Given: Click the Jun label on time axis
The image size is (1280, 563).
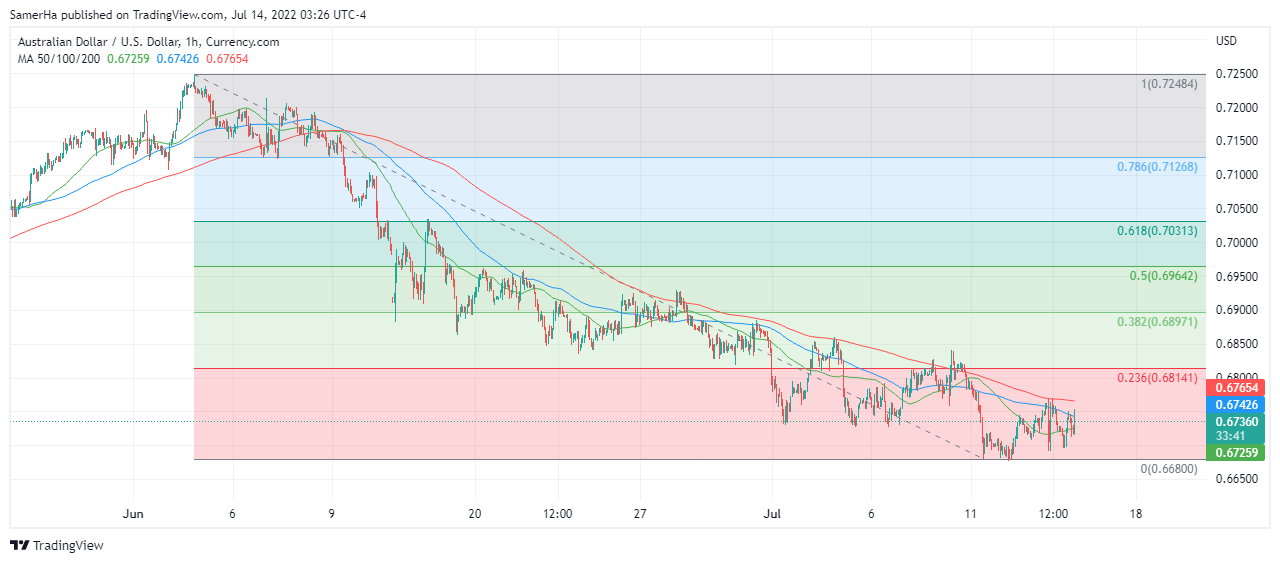Looking at the screenshot, I should click(x=133, y=514).
